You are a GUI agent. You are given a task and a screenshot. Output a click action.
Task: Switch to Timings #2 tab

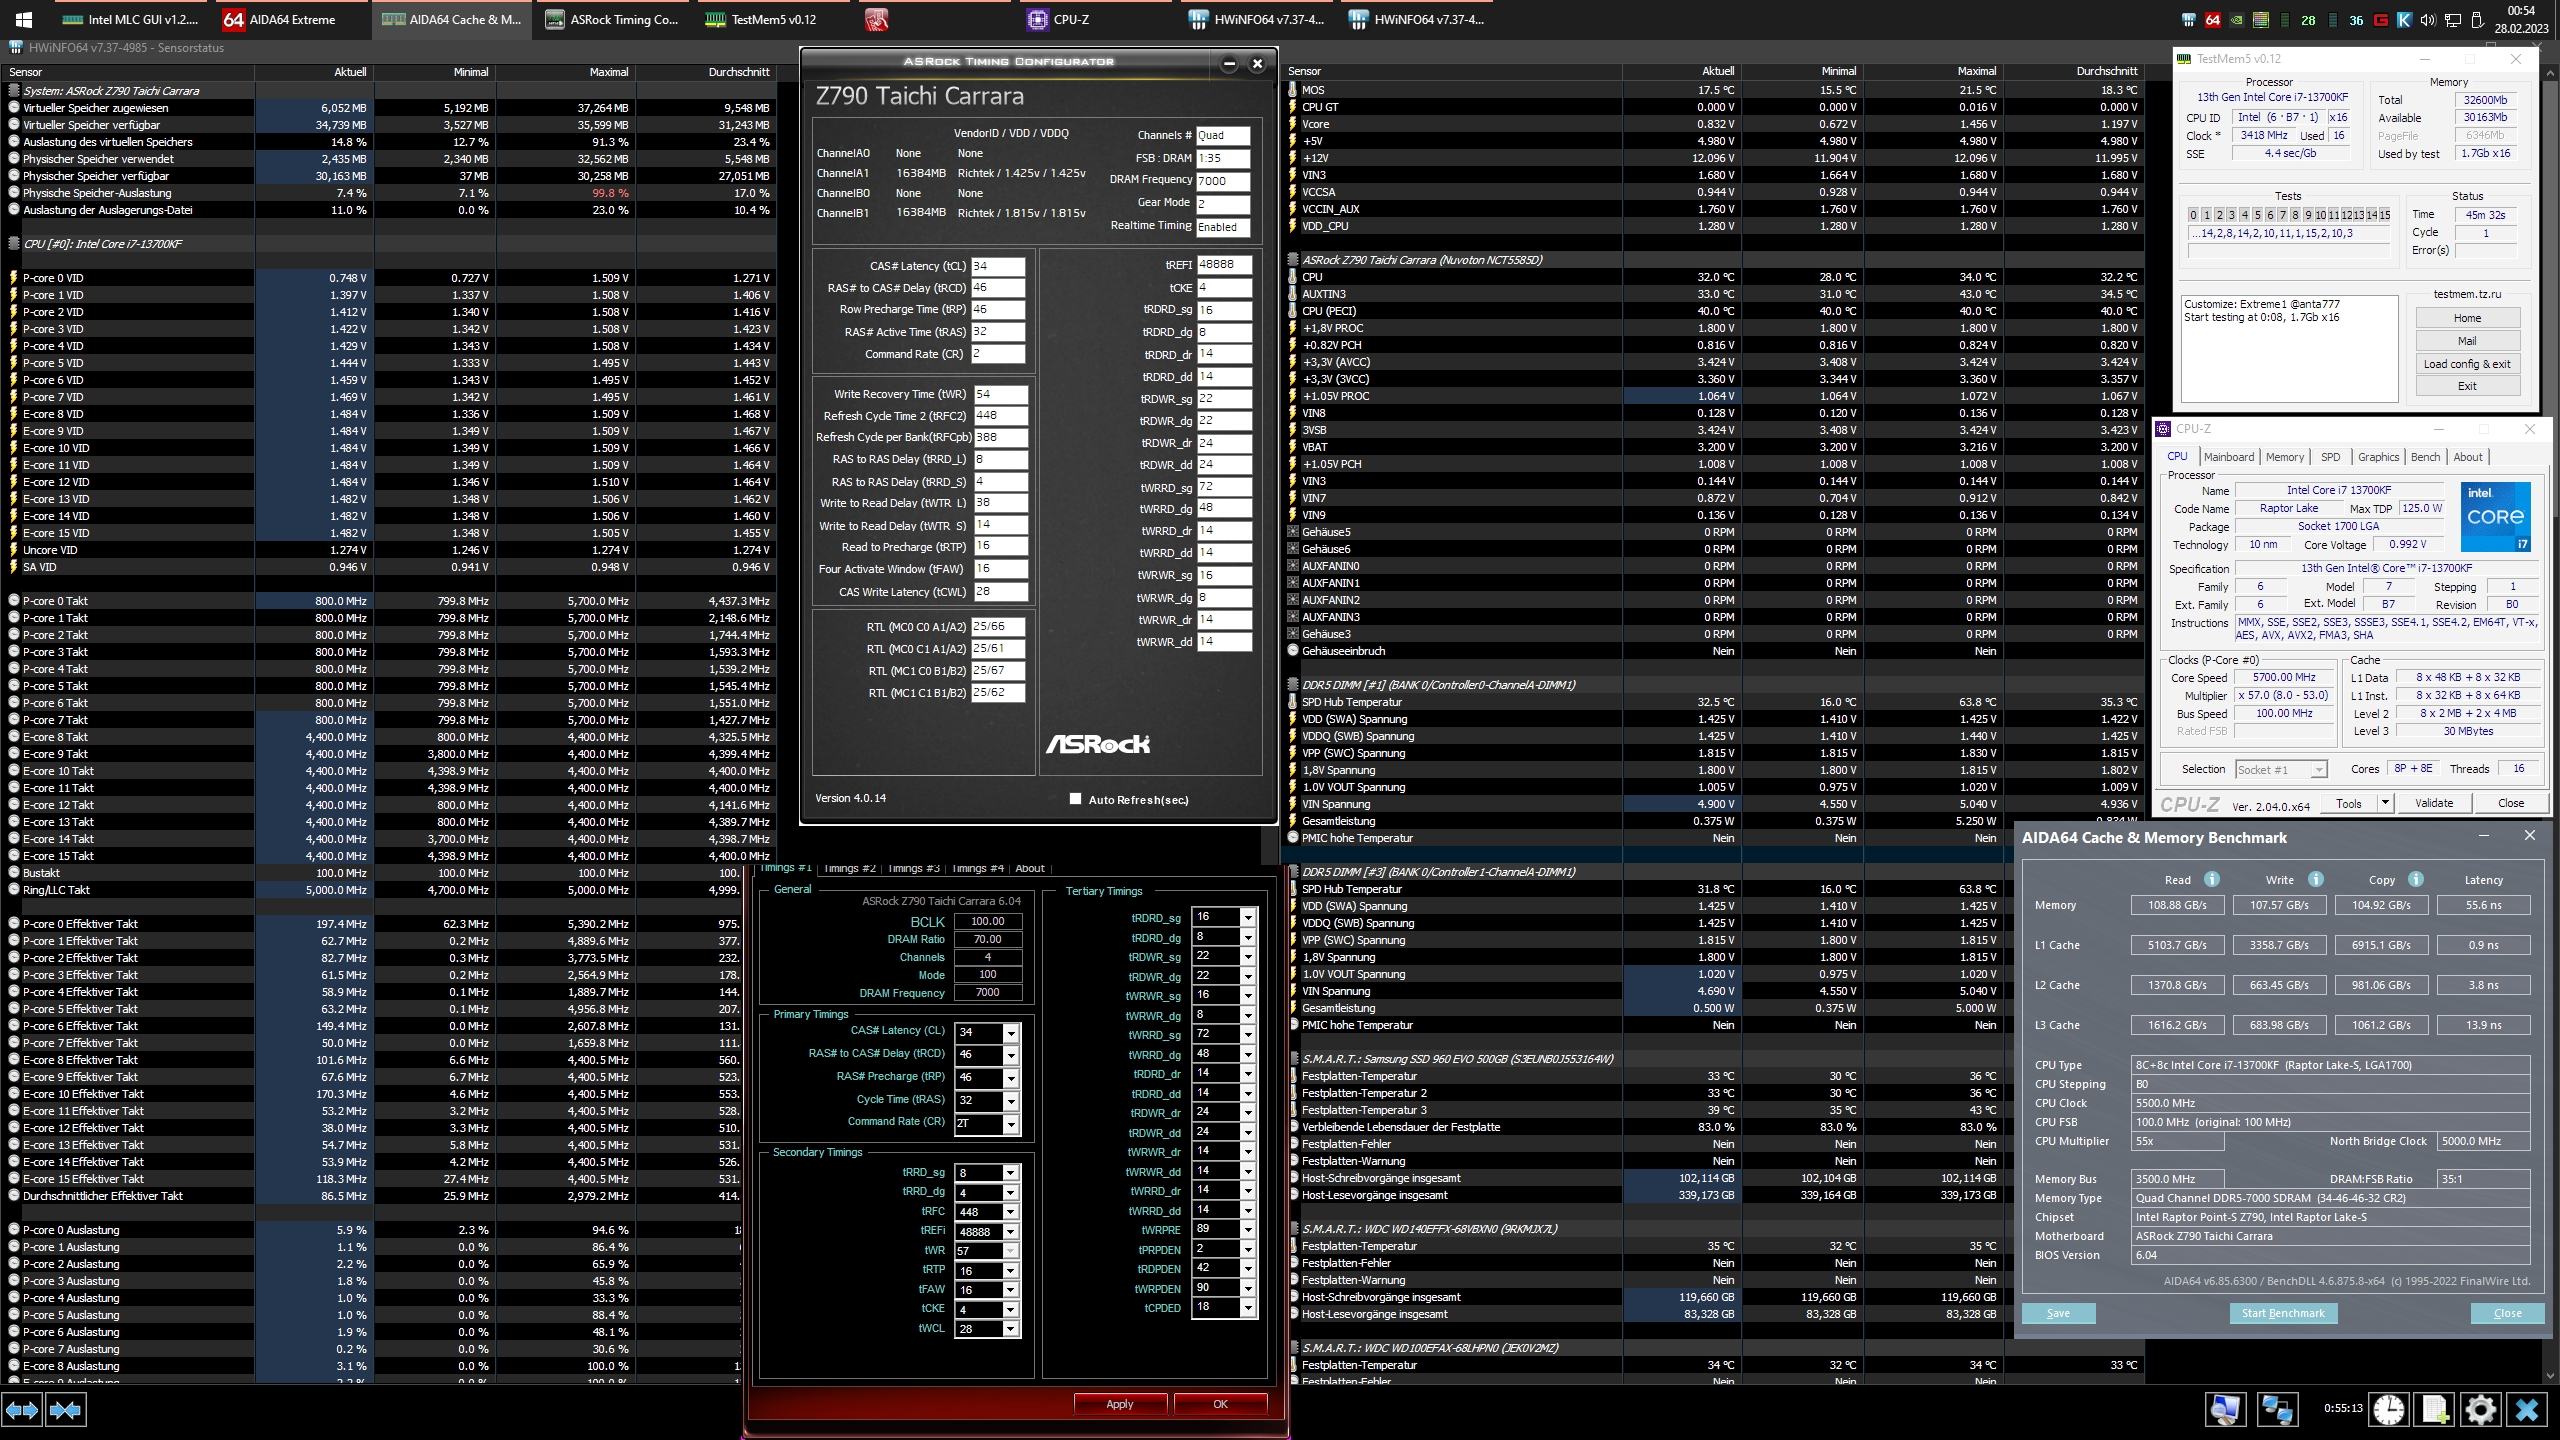coord(849,868)
